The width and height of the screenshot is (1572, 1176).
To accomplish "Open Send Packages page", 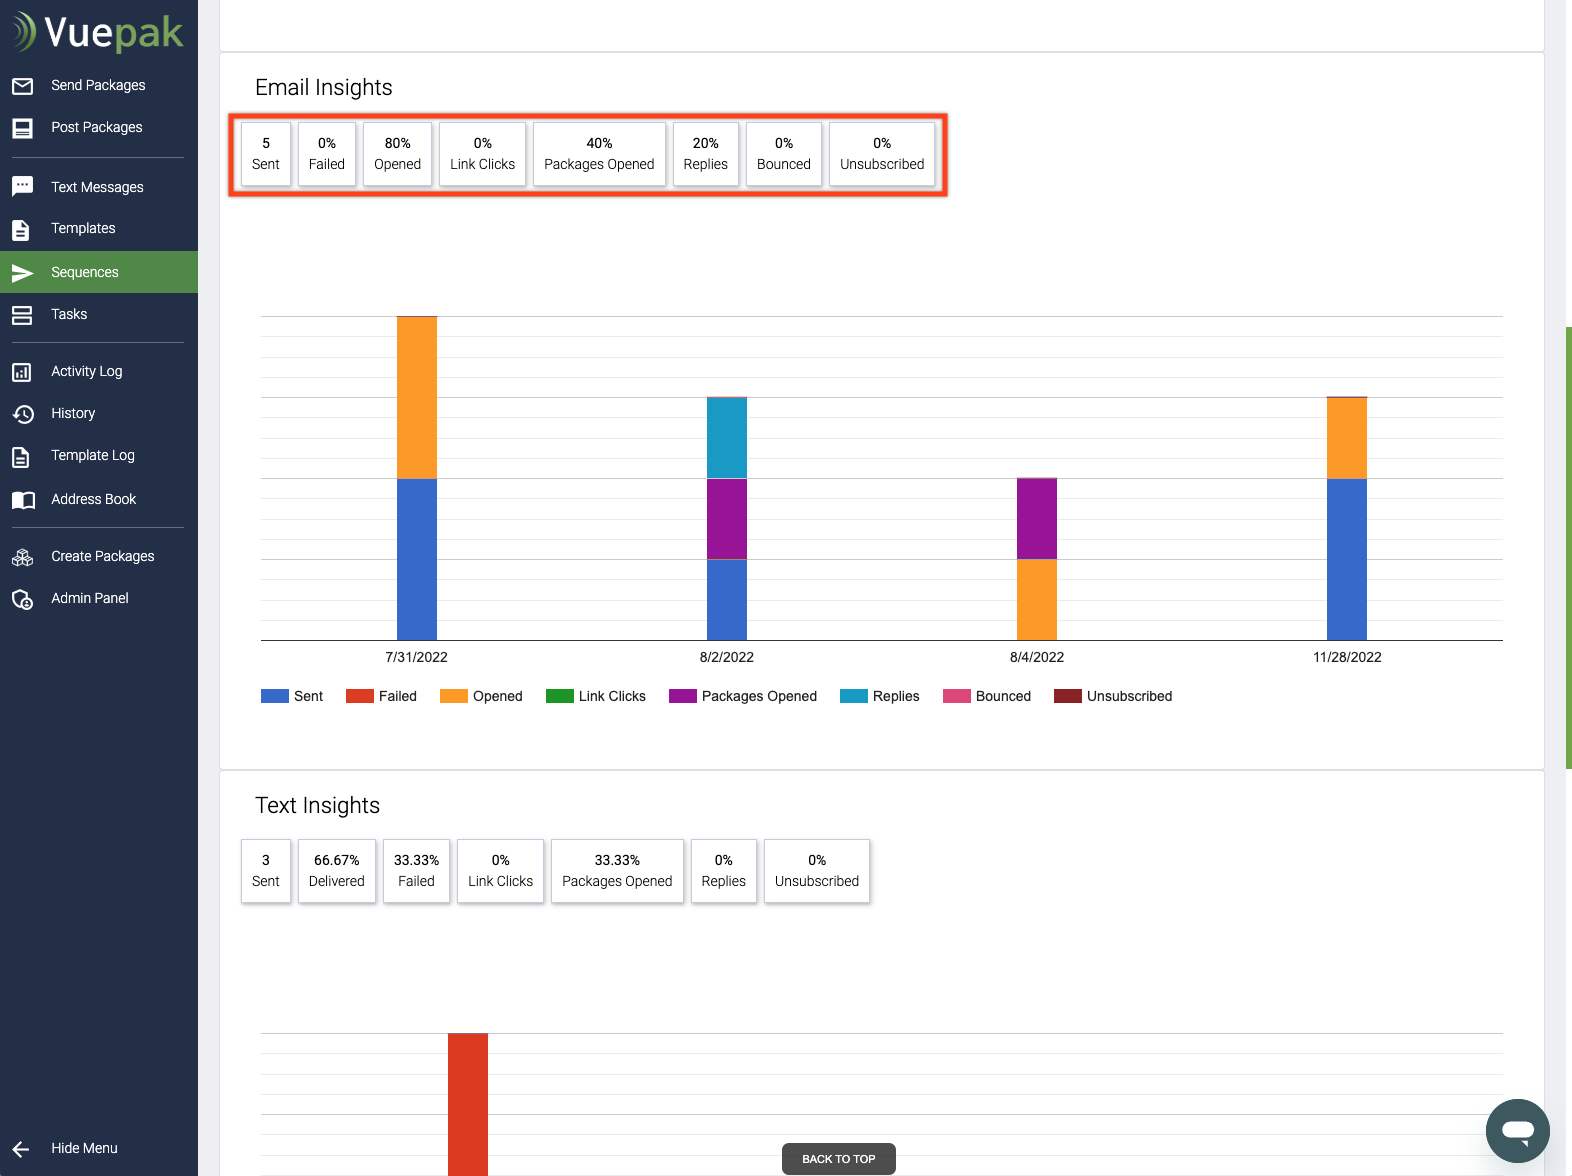I will point(99,85).
